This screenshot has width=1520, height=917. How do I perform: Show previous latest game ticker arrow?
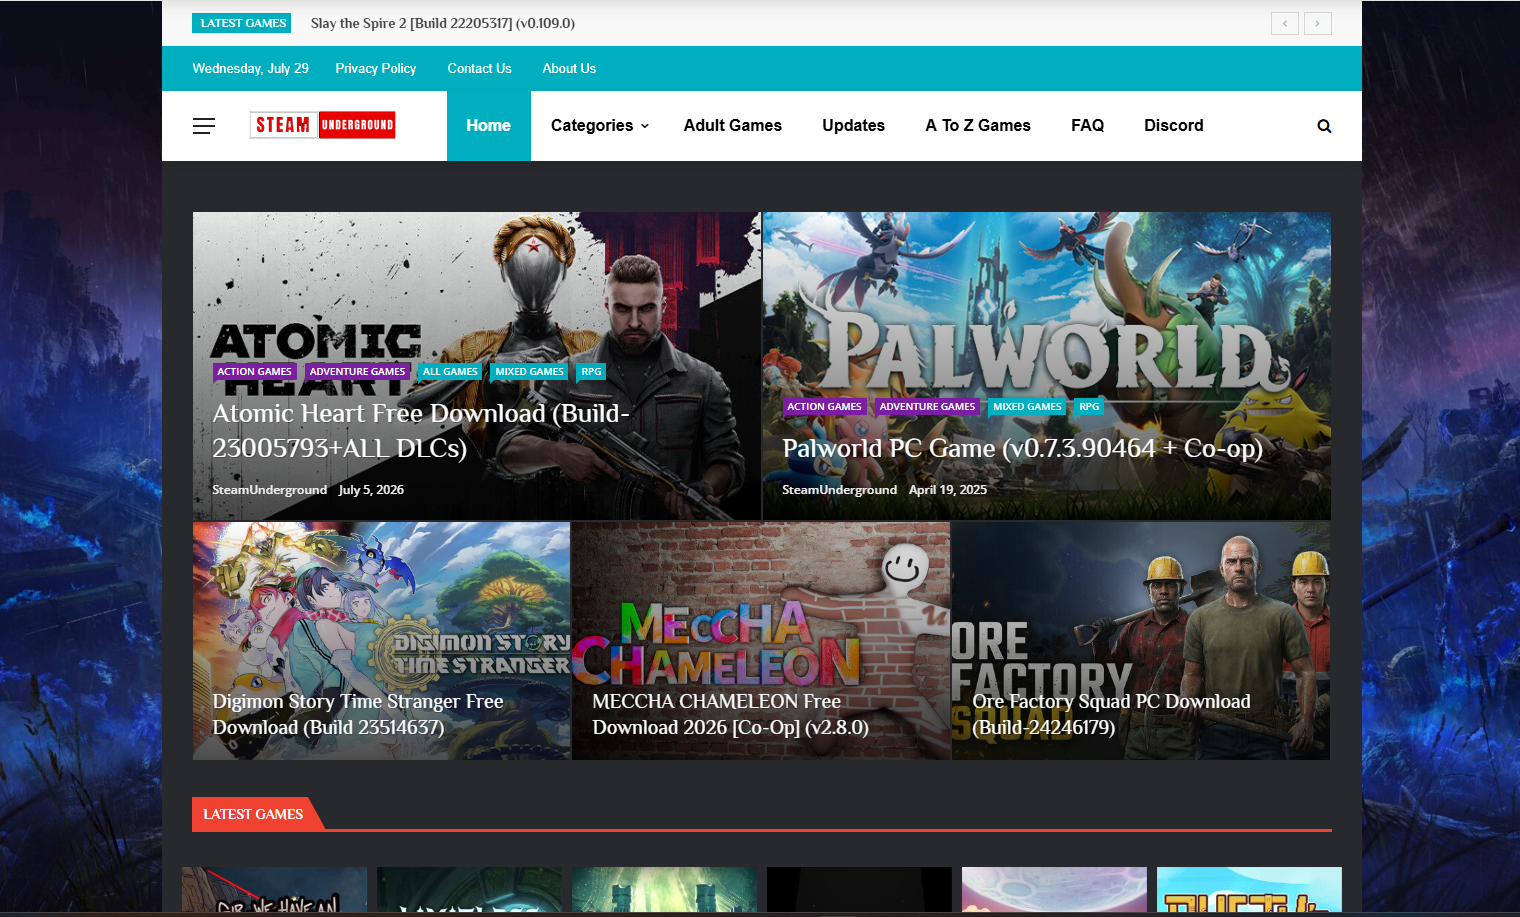pyautogui.click(x=1285, y=23)
